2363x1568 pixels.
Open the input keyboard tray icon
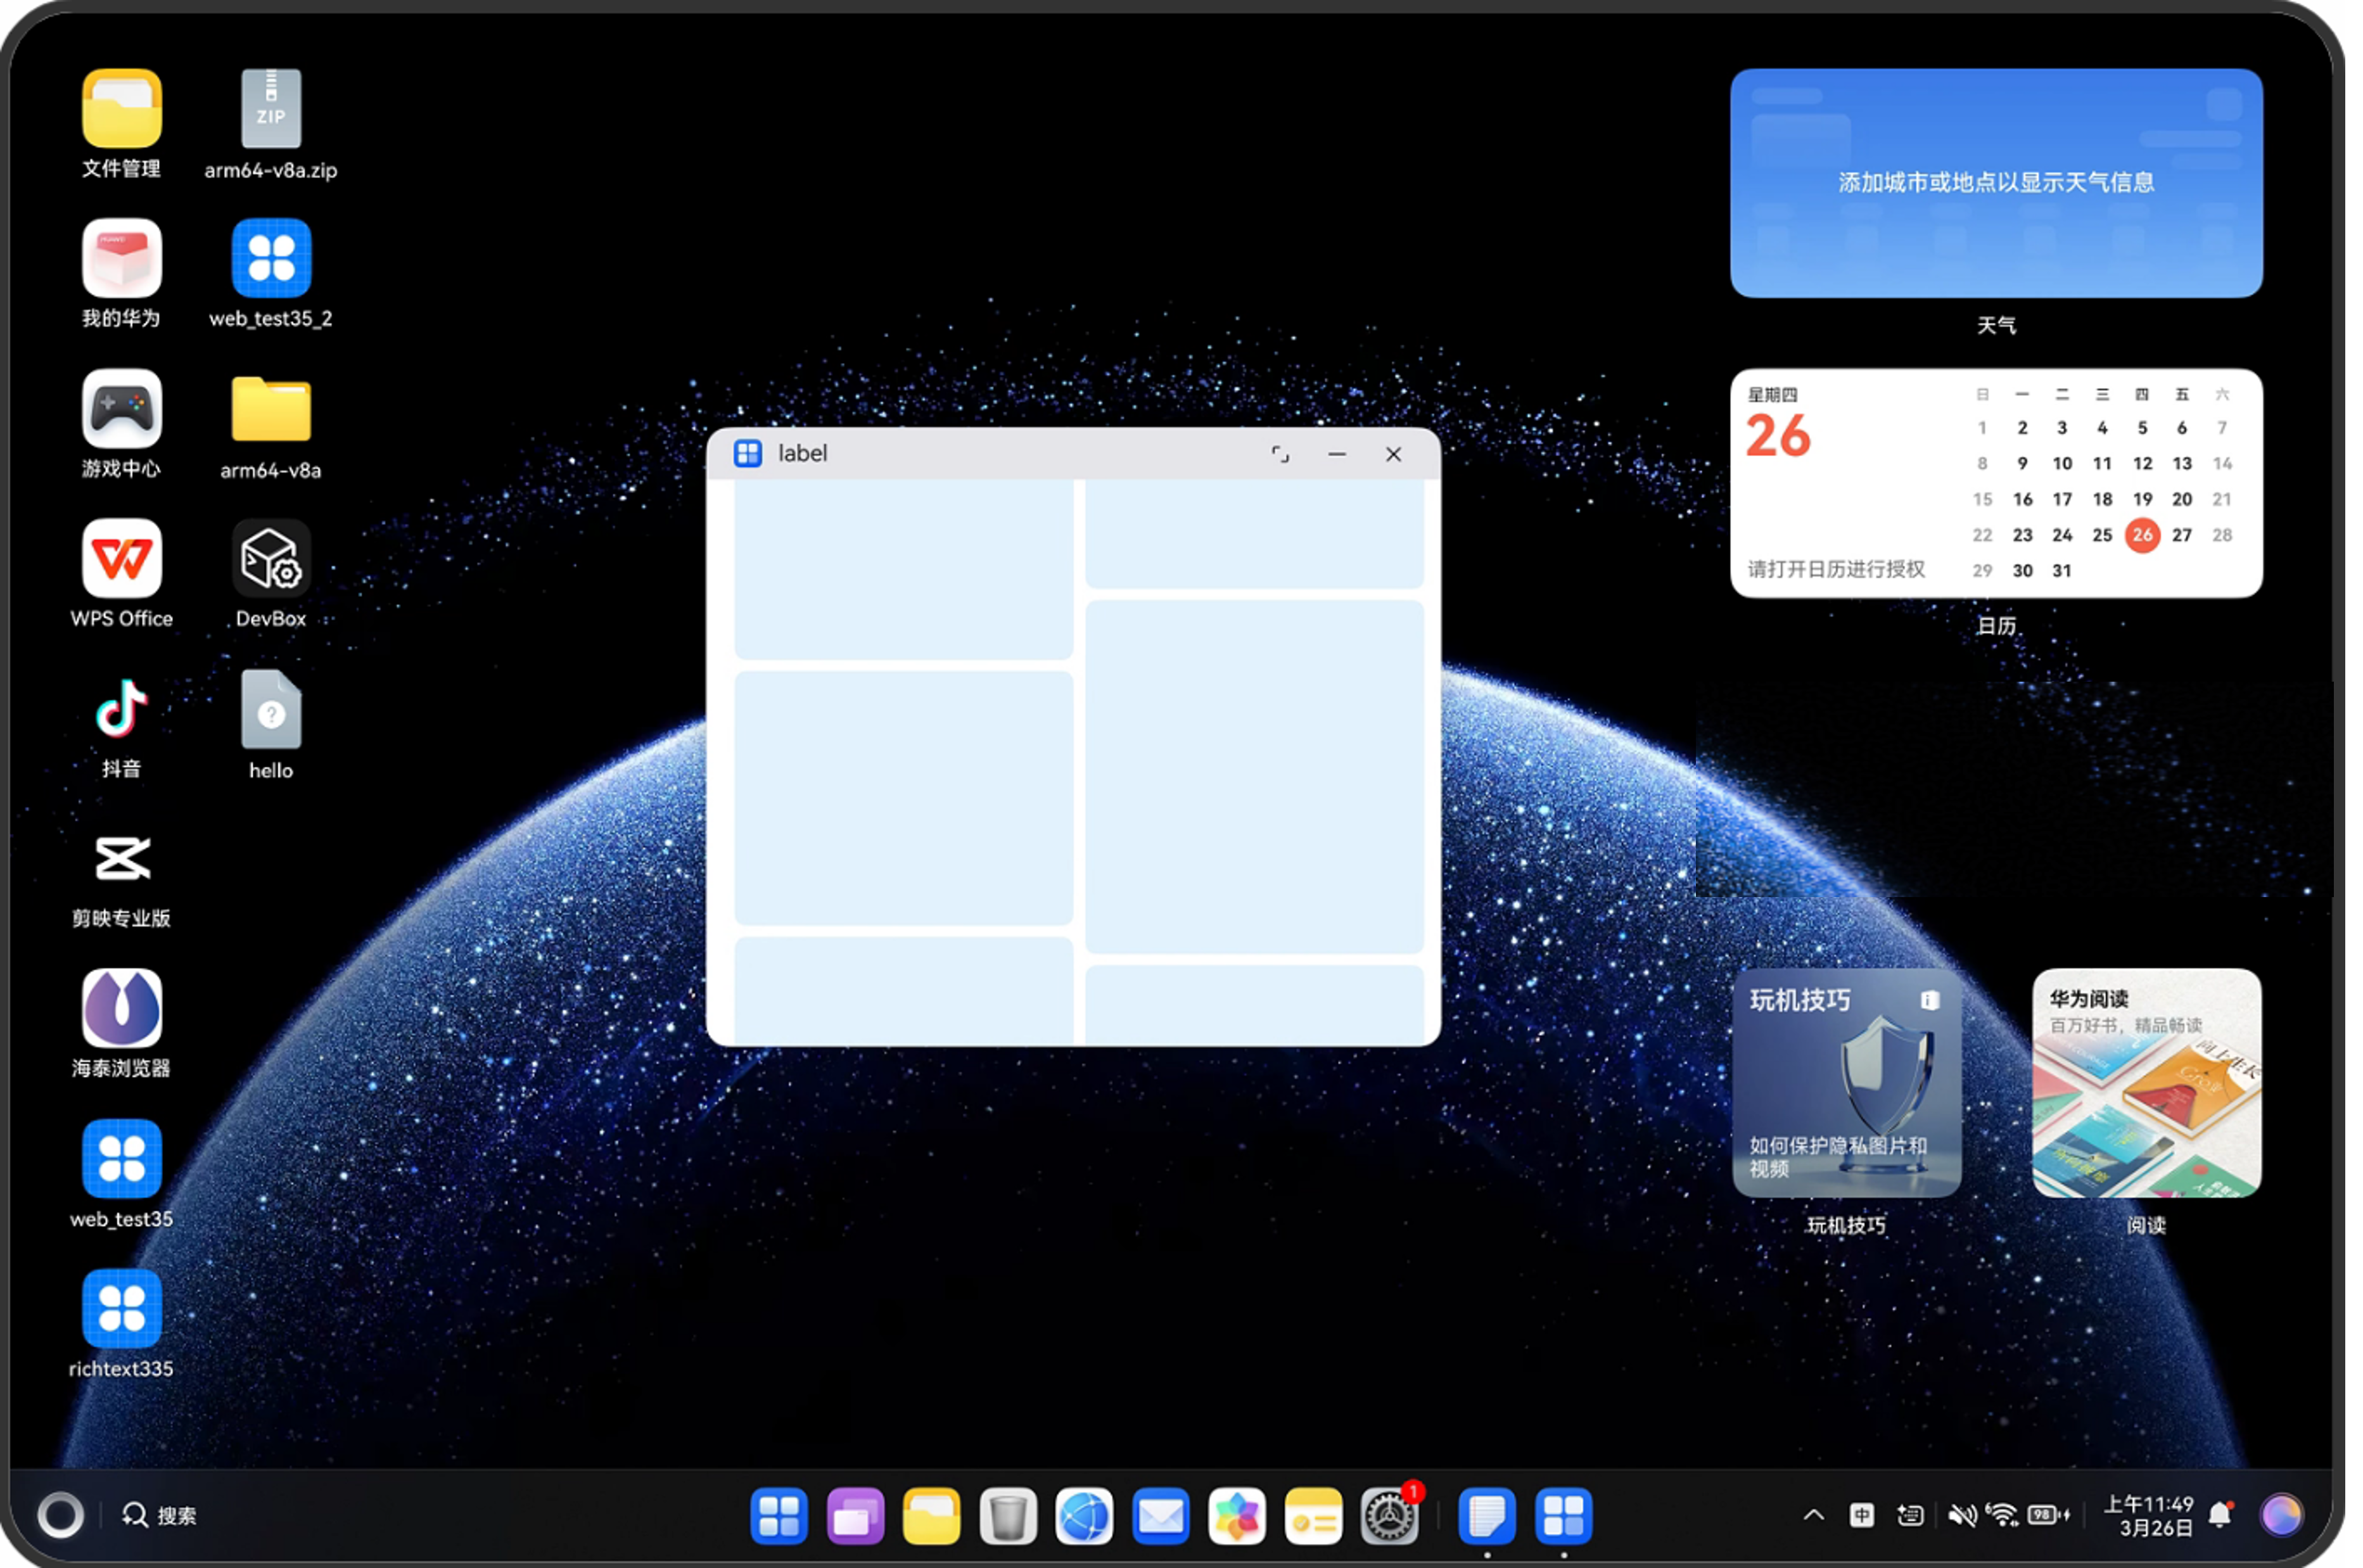pos(1910,1516)
